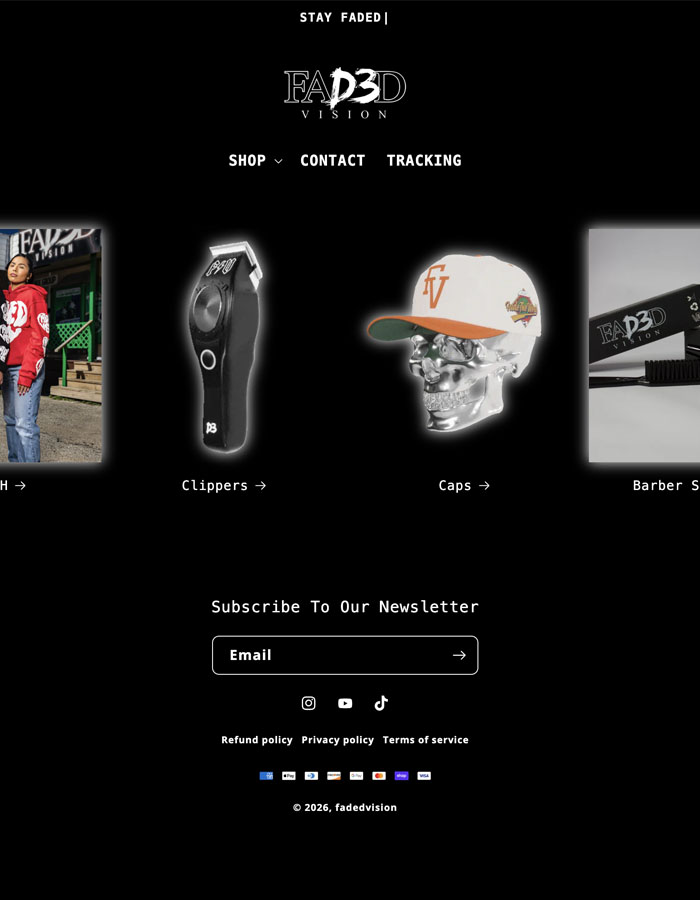Click the American Express payment icon
Viewport: 700px width, 900px height.
click(266, 776)
